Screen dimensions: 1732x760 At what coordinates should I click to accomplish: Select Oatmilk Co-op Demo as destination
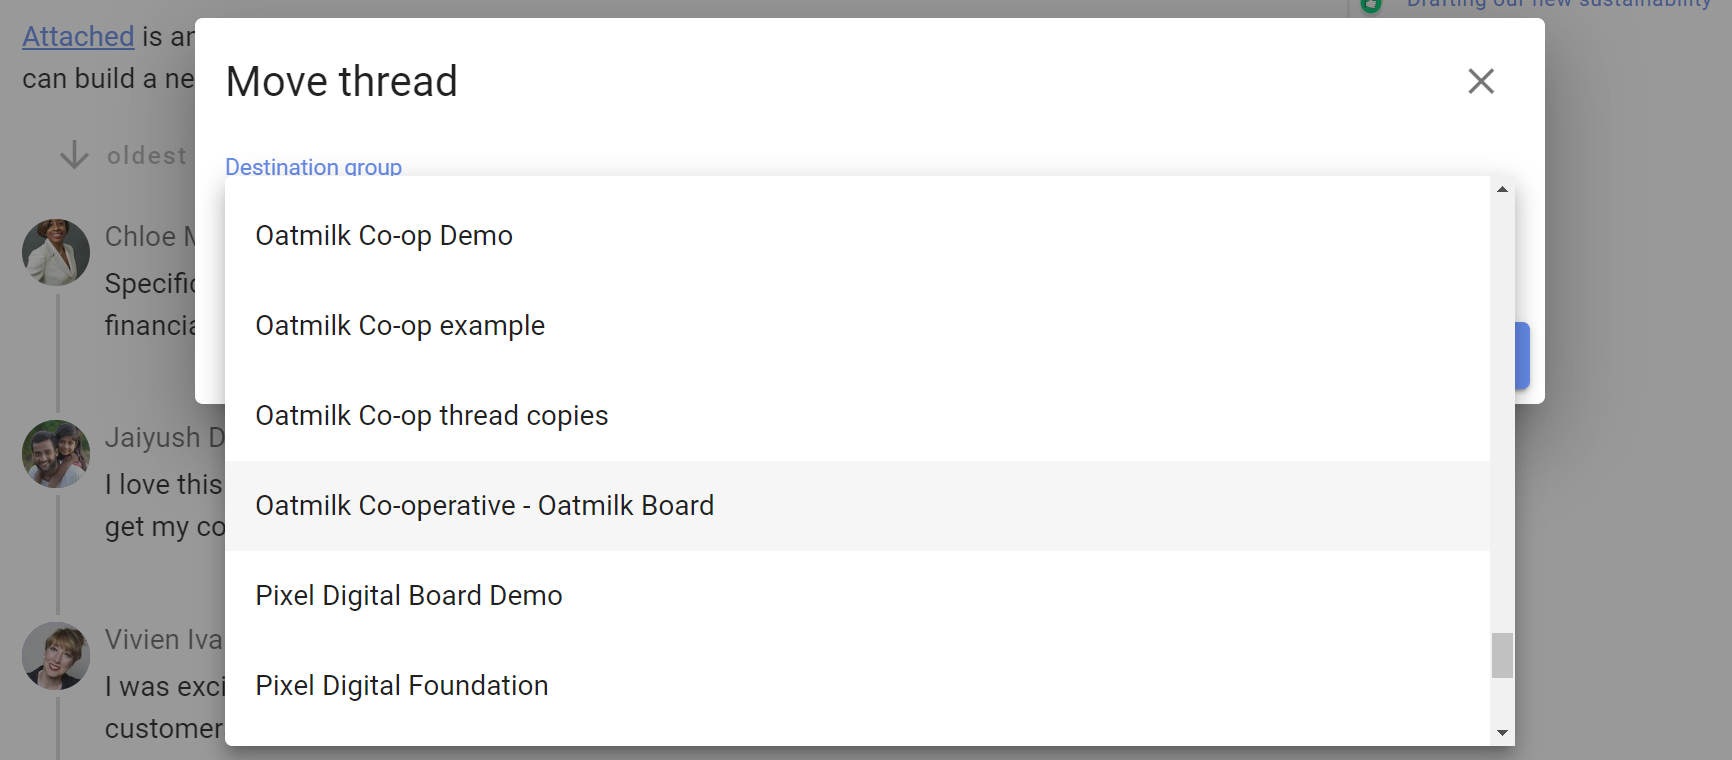tap(384, 236)
